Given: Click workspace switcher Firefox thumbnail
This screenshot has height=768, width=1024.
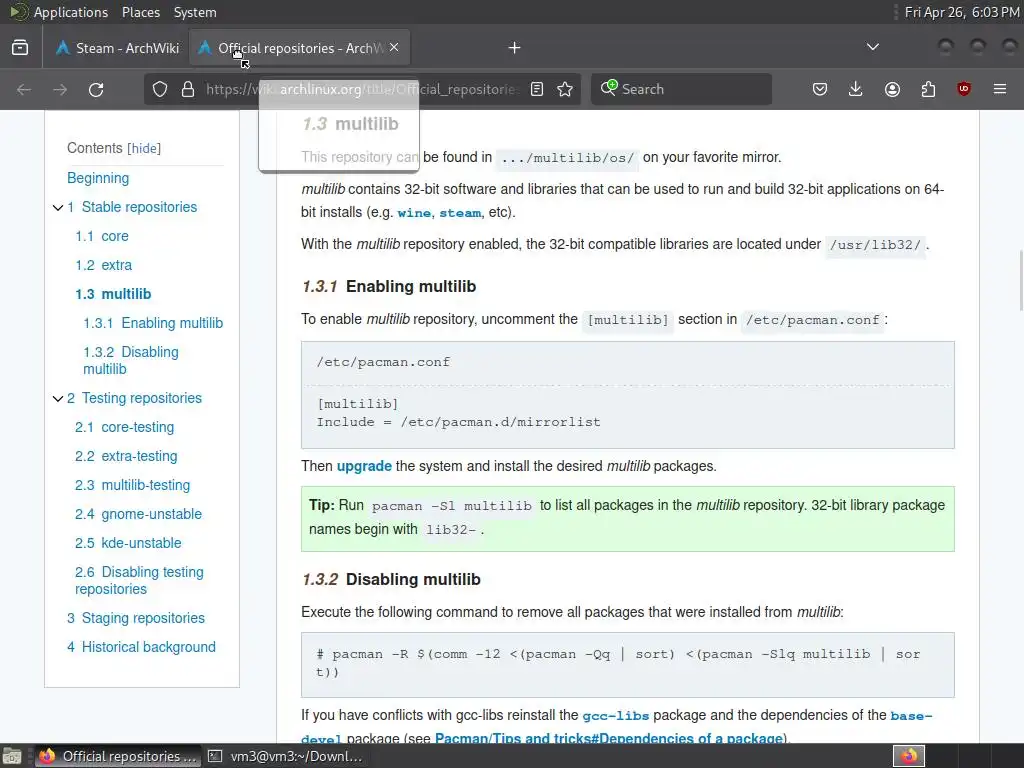Looking at the screenshot, I should tap(908, 756).
